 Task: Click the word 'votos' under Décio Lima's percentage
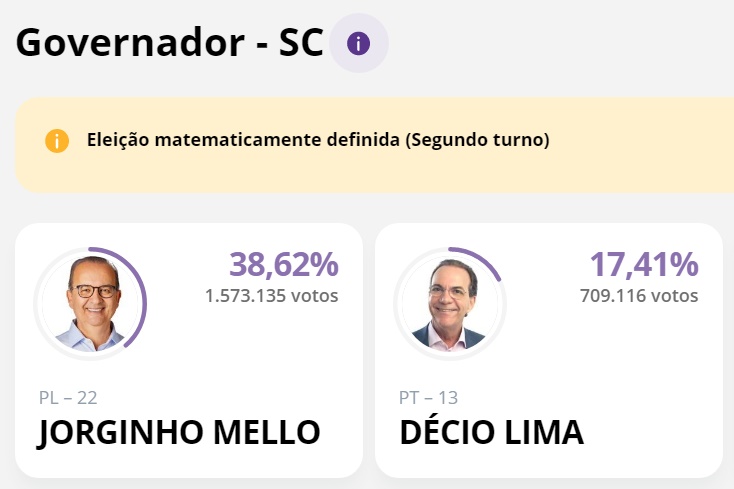pyautogui.click(x=674, y=296)
